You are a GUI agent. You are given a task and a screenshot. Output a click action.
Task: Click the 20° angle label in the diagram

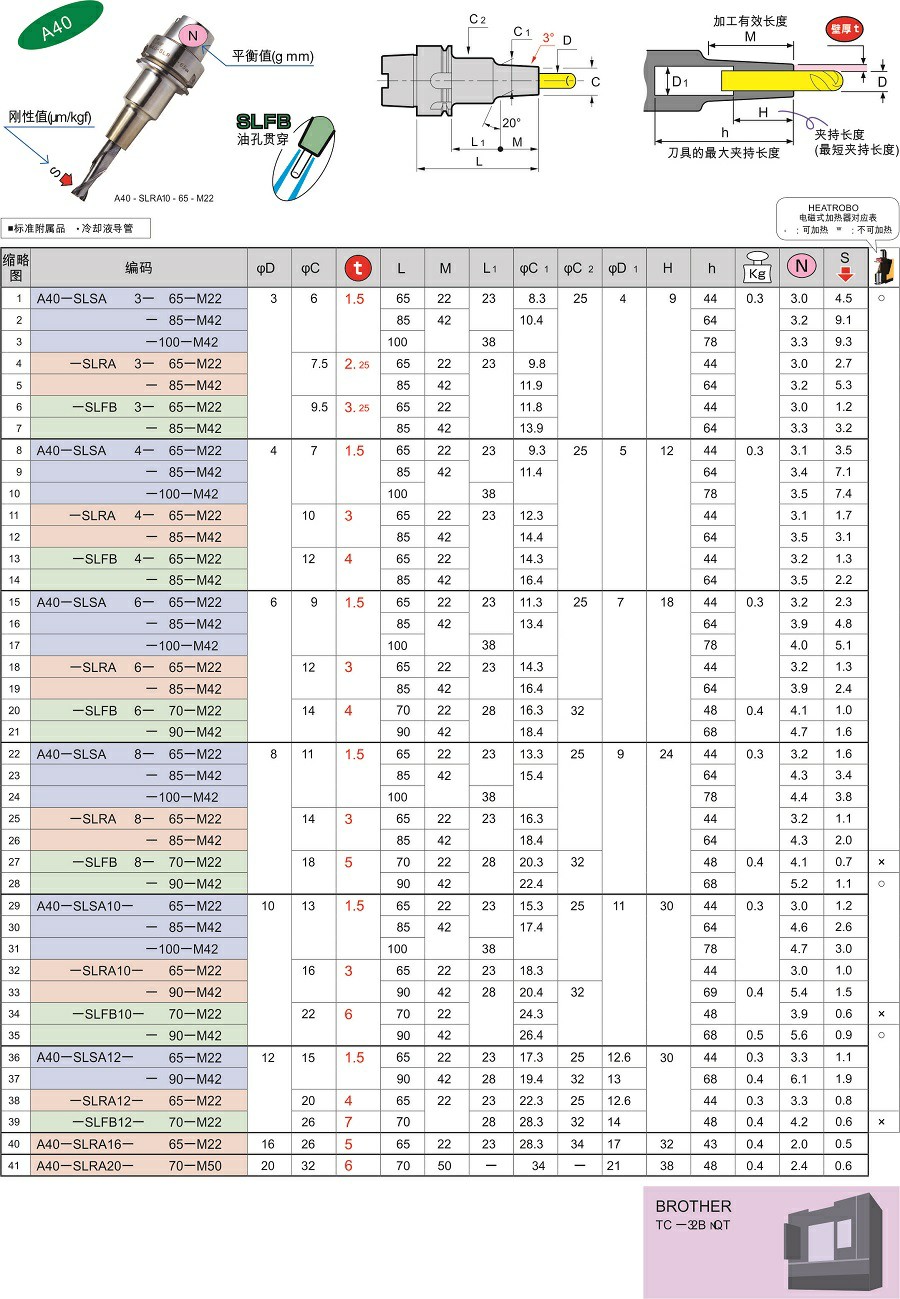pyautogui.click(x=510, y=122)
